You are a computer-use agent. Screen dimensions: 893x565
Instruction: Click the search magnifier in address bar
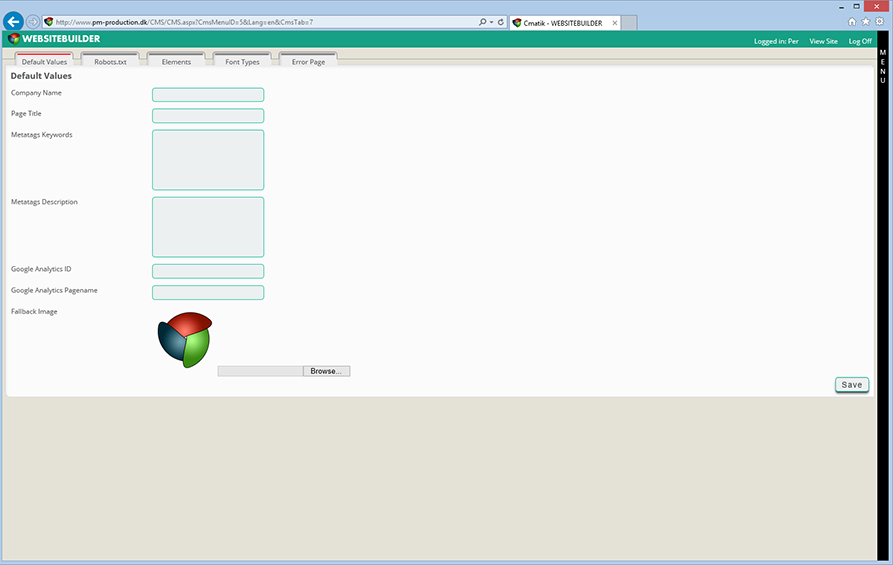point(482,21)
